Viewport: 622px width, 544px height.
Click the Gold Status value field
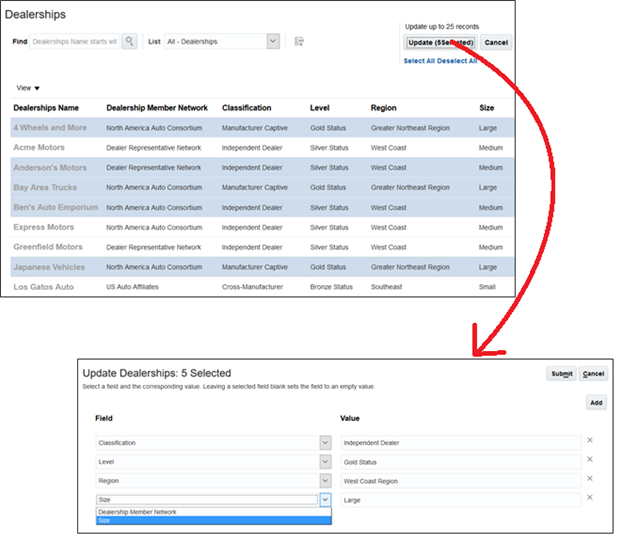click(461, 462)
